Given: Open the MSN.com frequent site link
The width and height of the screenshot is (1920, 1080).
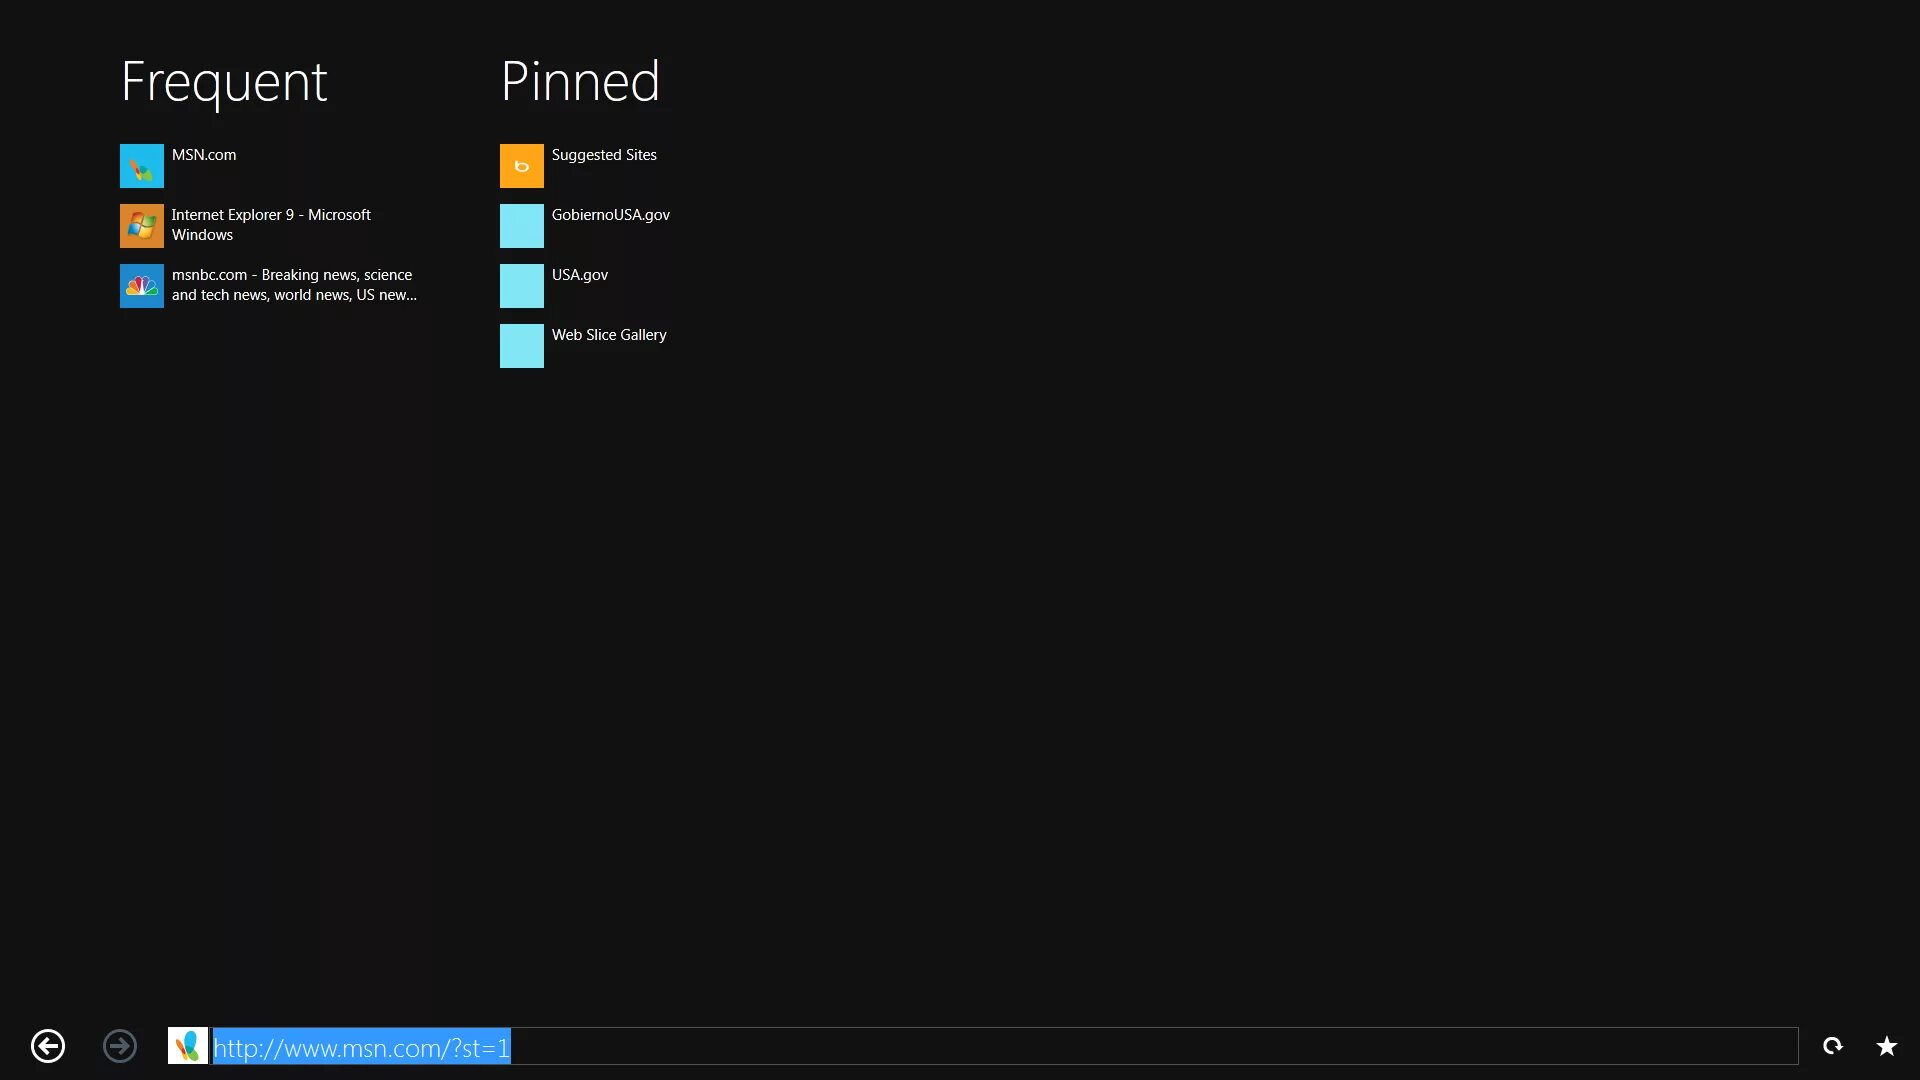Looking at the screenshot, I should [x=204, y=155].
